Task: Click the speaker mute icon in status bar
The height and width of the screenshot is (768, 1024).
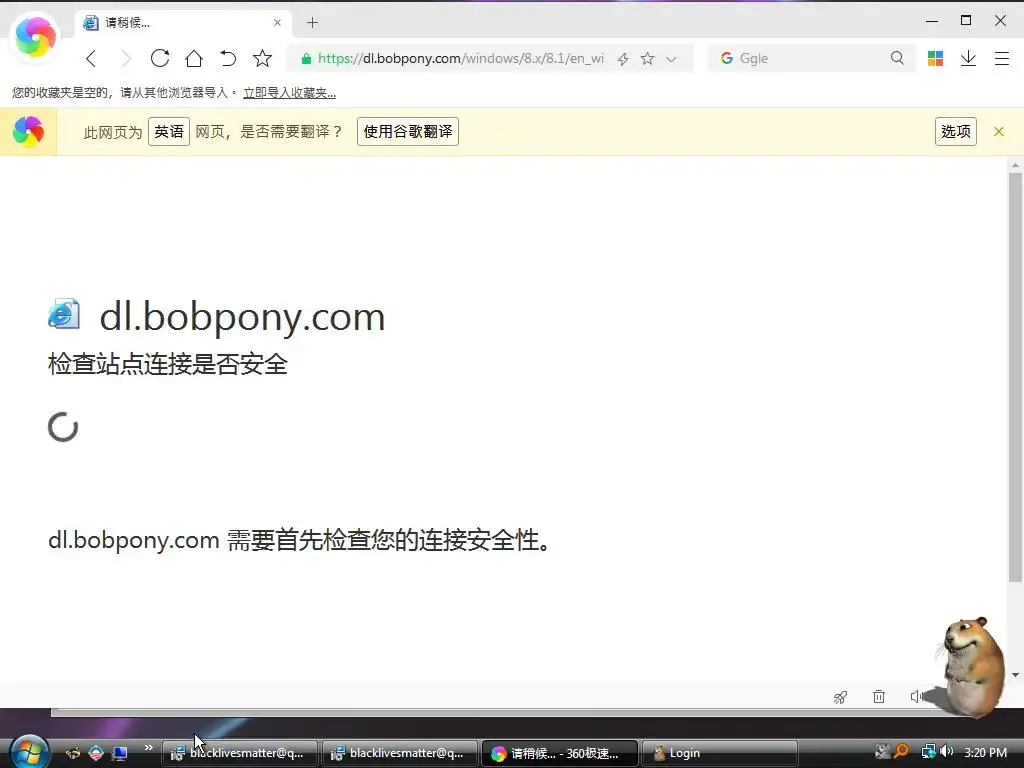Action: 916,697
